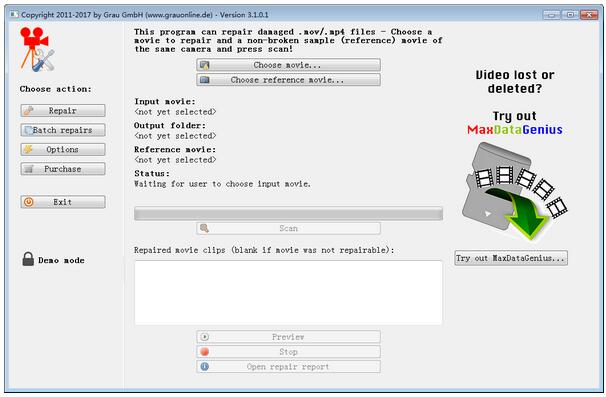The width and height of the screenshot is (606, 397).
Task: Exit the application with Exit button
Action: pyautogui.click(x=63, y=202)
